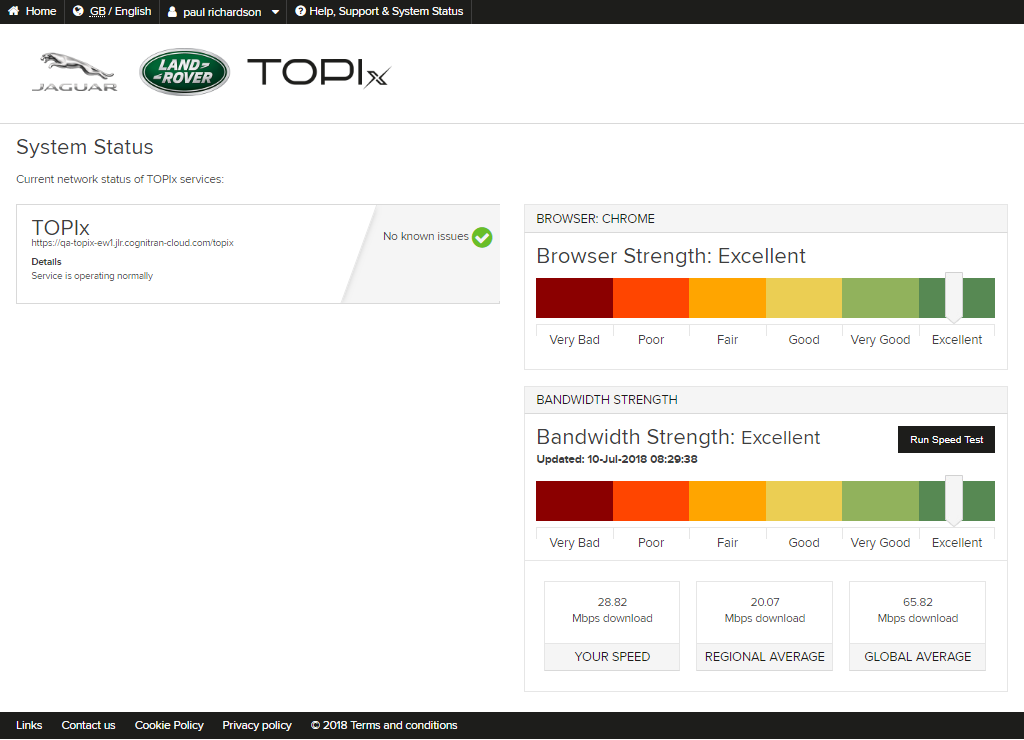
Task: Open GB / English language menu
Action: tap(112, 12)
